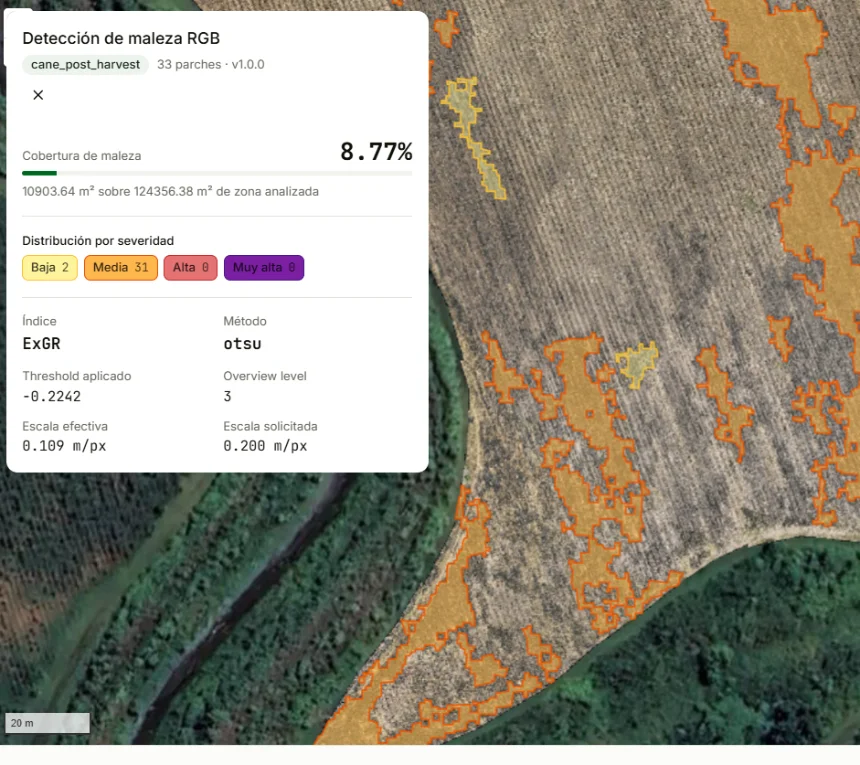Click the 33 parches · v1.0.0 text

point(211,65)
